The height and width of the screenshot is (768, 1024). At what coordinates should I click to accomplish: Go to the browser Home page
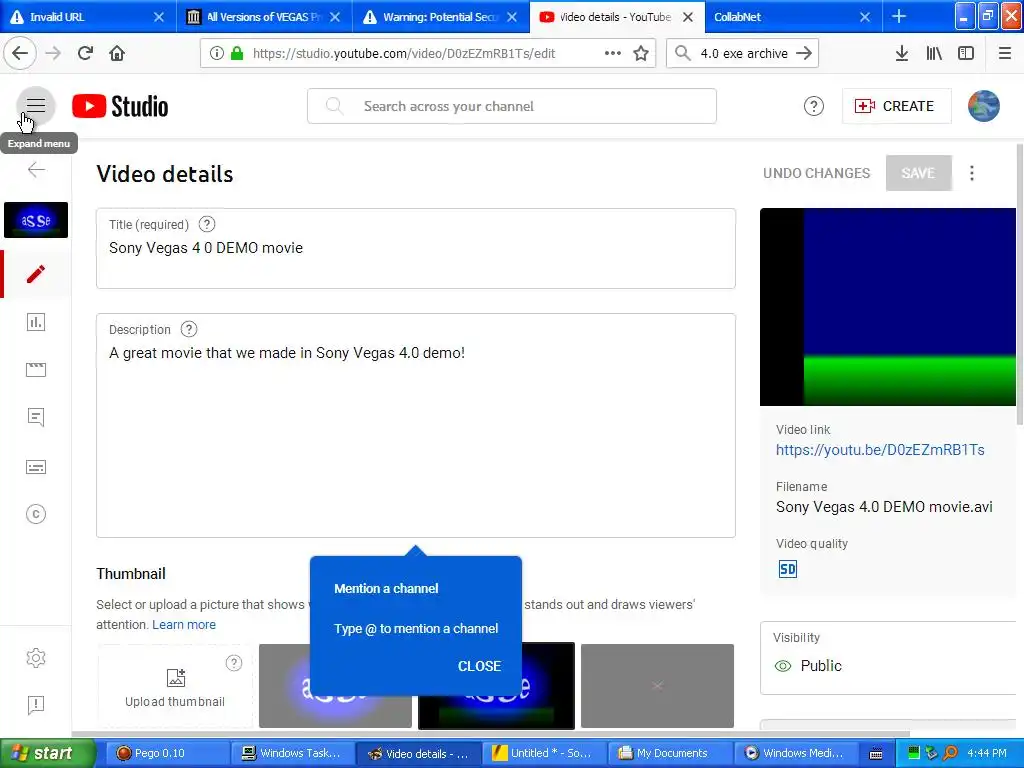click(x=117, y=53)
